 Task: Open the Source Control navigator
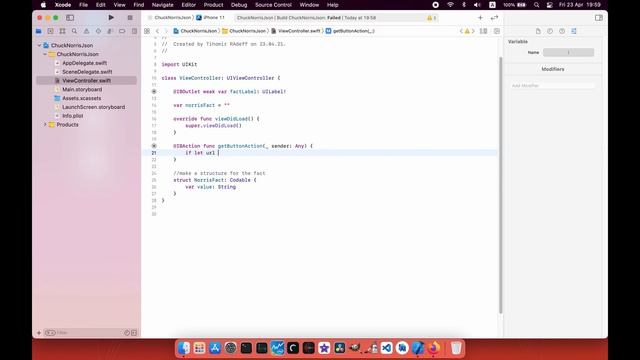(50, 31)
